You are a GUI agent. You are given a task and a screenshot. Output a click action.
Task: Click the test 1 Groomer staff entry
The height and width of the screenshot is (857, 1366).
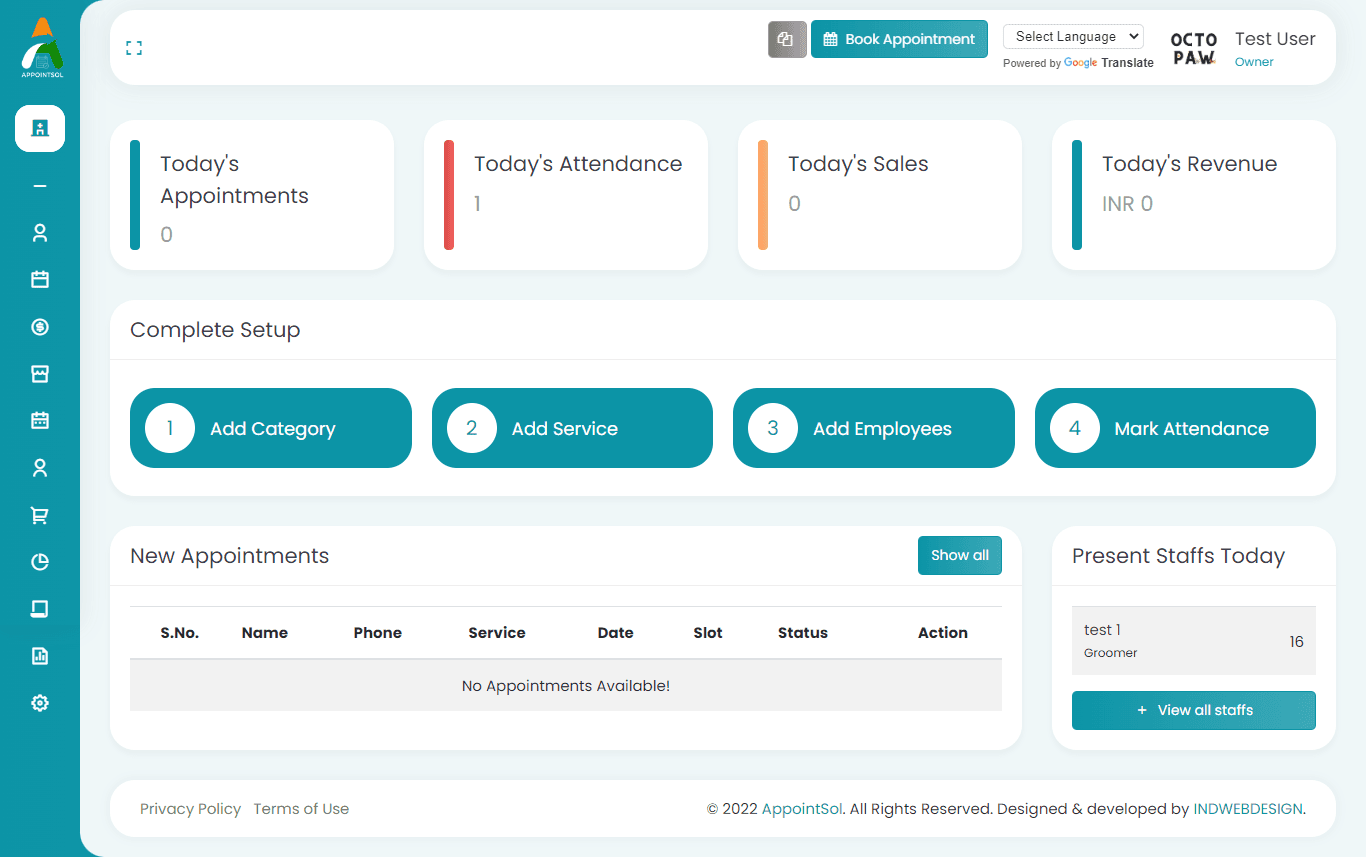[1193, 640]
